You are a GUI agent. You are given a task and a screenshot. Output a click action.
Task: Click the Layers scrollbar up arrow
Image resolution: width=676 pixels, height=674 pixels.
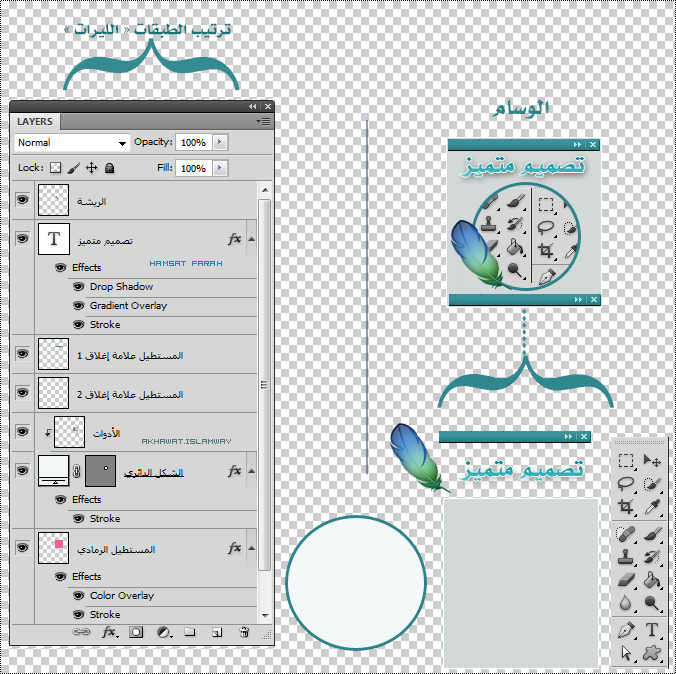[x=265, y=190]
